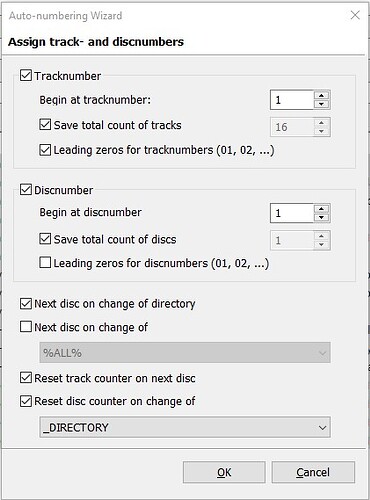Increase the begin at tracknumber value
Image resolution: width=370 pixels, height=500 pixels.
321,95
